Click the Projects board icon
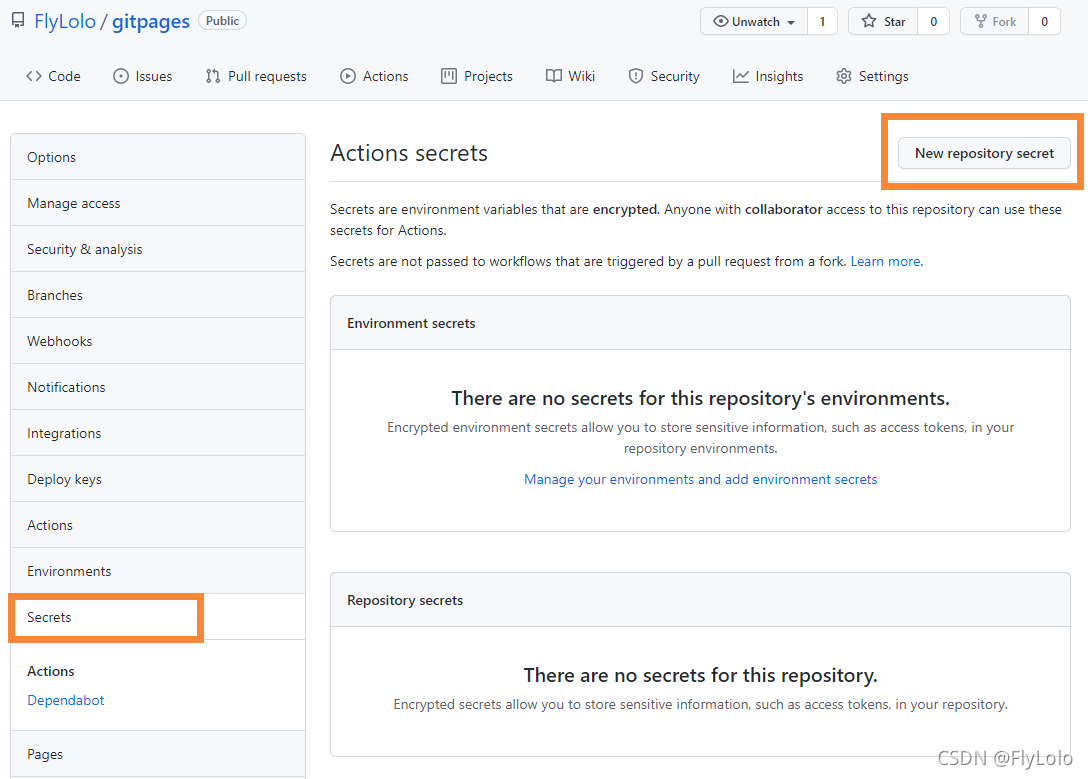The width and height of the screenshot is (1088, 779). click(449, 76)
